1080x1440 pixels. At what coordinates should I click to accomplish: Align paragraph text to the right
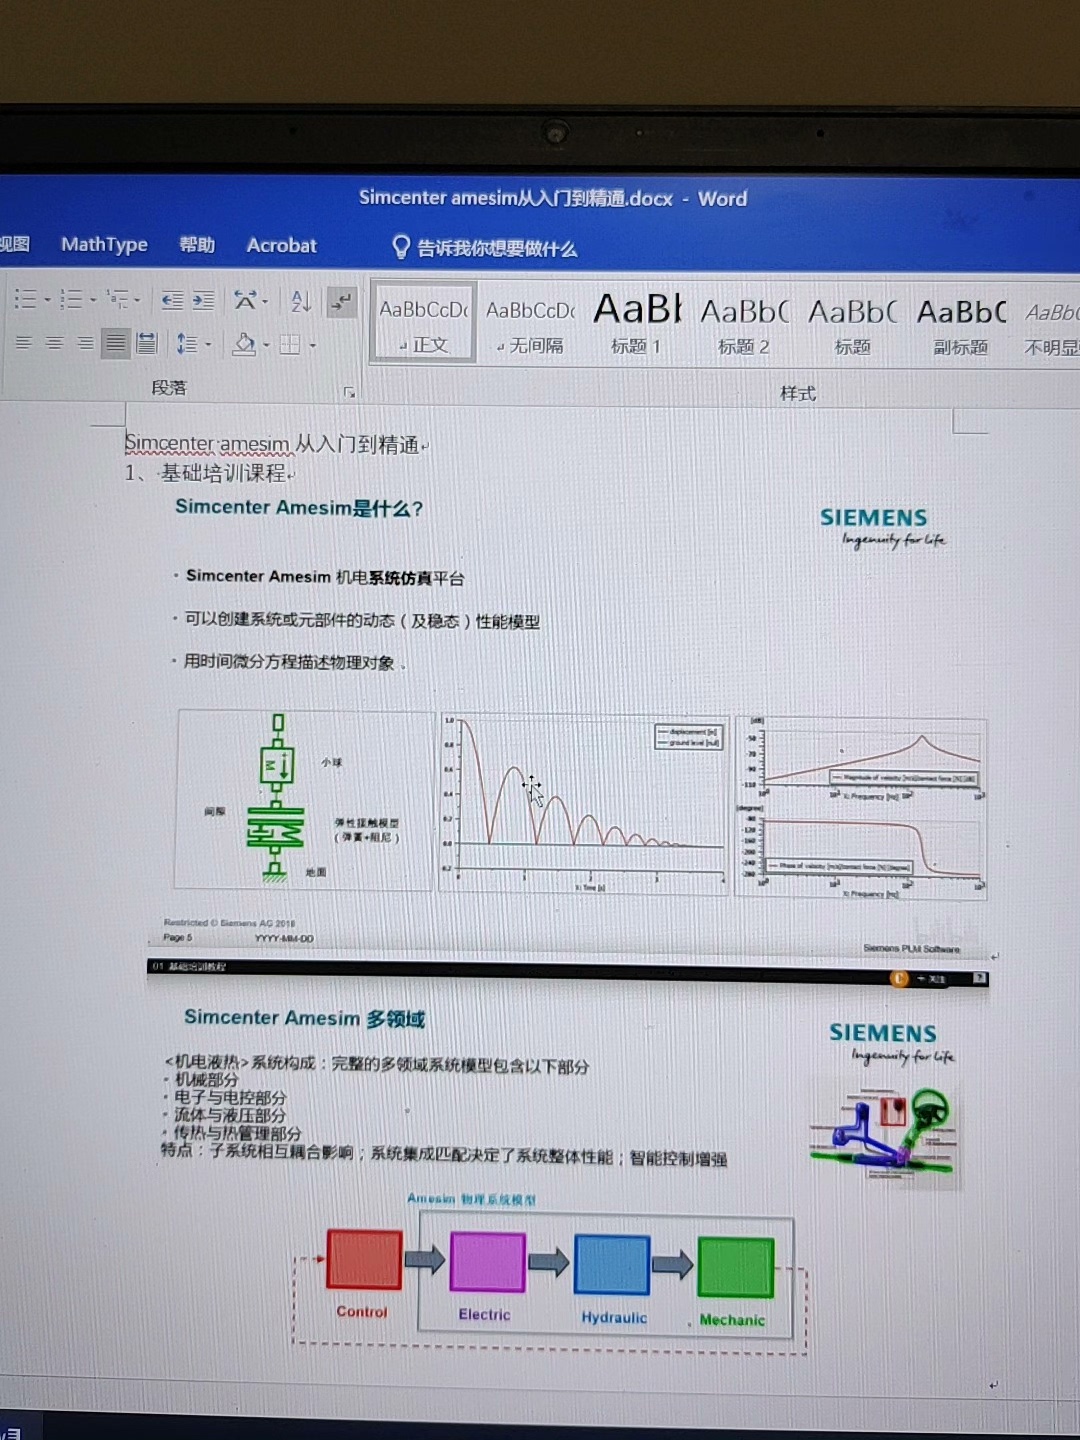[86, 343]
